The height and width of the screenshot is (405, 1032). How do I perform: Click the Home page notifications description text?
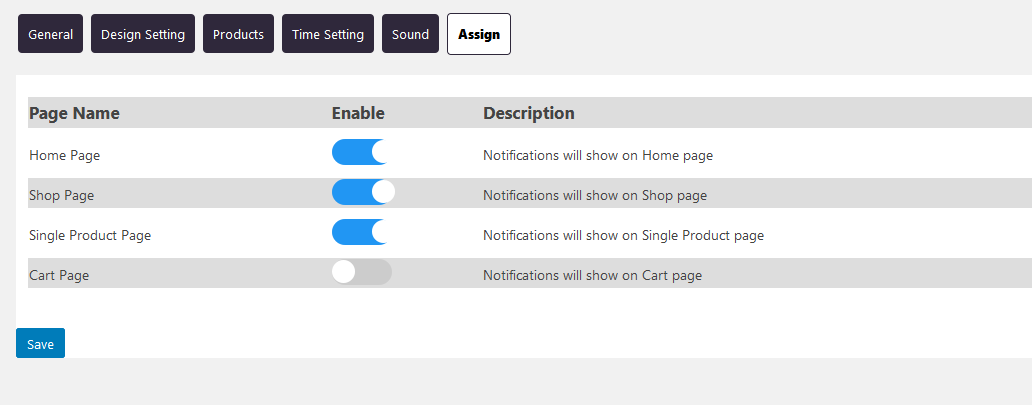coord(598,155)
